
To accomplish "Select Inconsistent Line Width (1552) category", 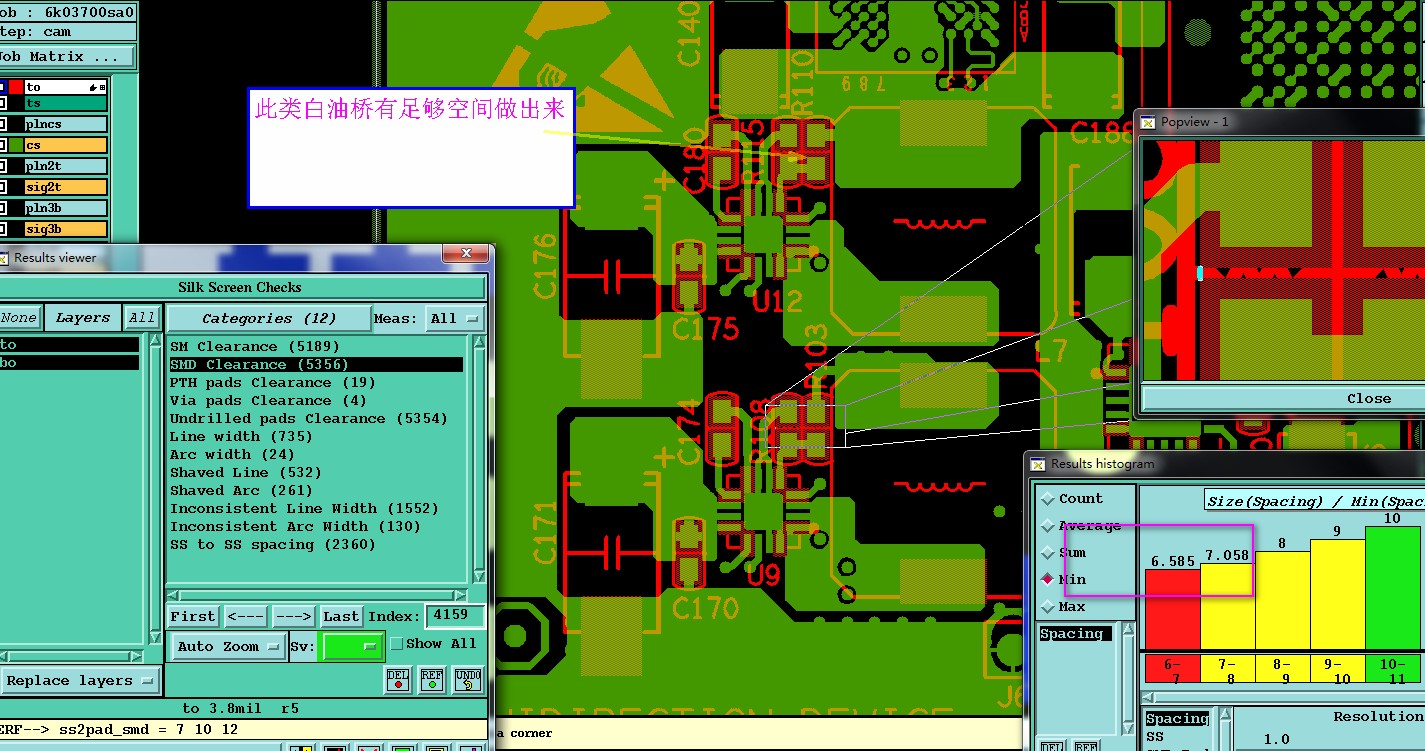I will coord(304,509).
